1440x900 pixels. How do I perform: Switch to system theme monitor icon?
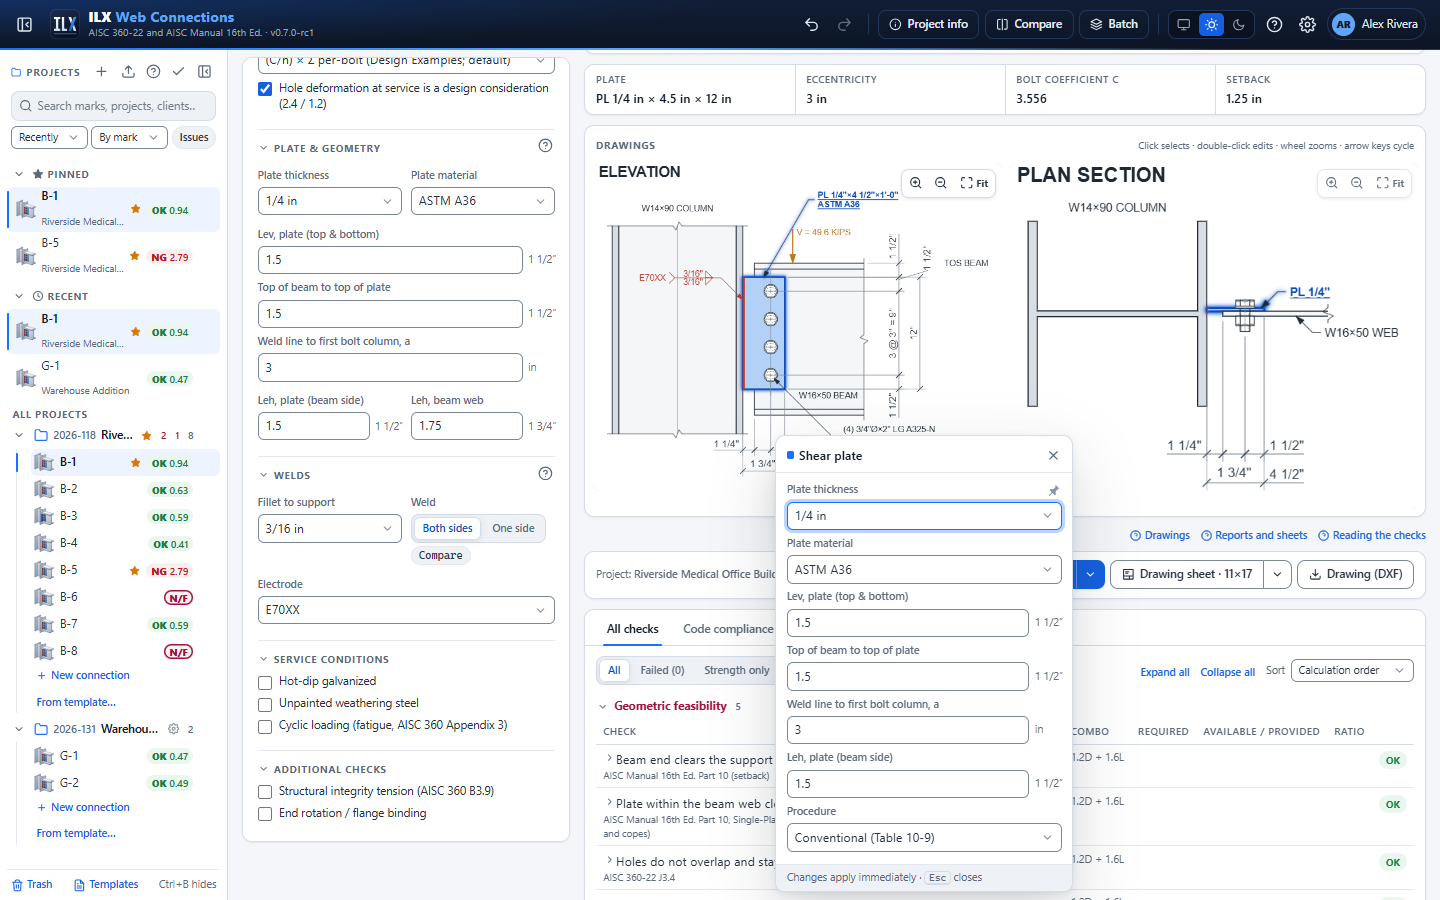coord(1183,24)
